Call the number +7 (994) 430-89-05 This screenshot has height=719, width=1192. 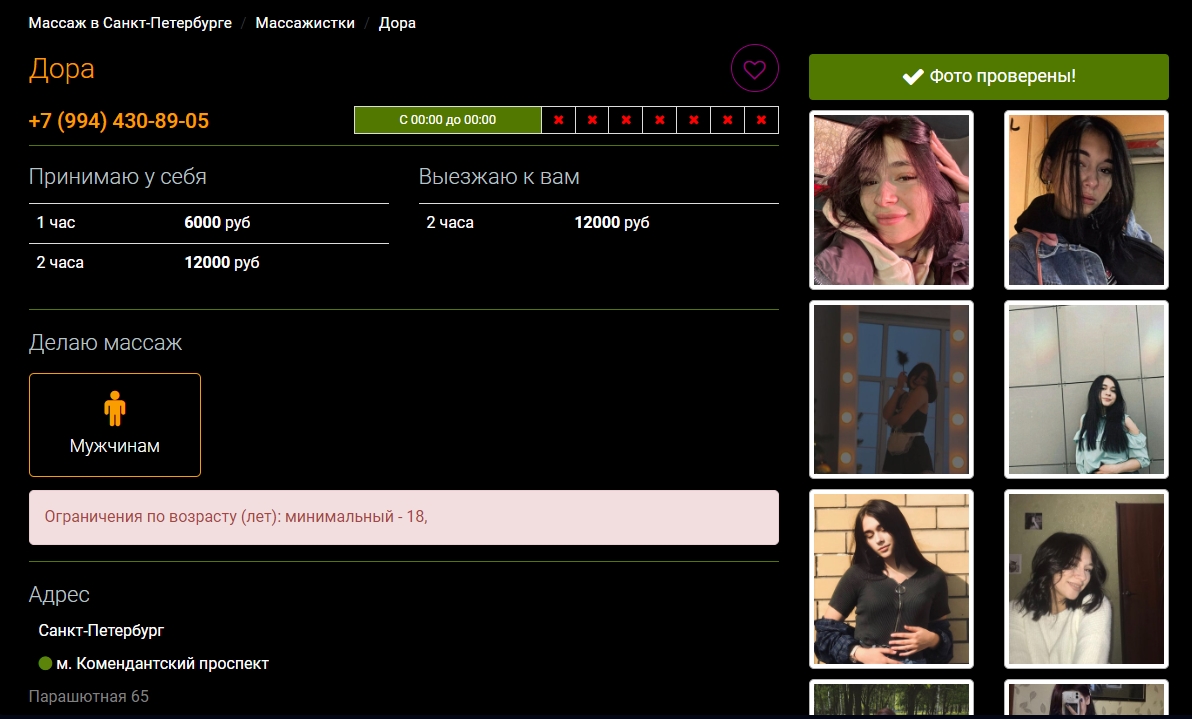tap(119, 121)
